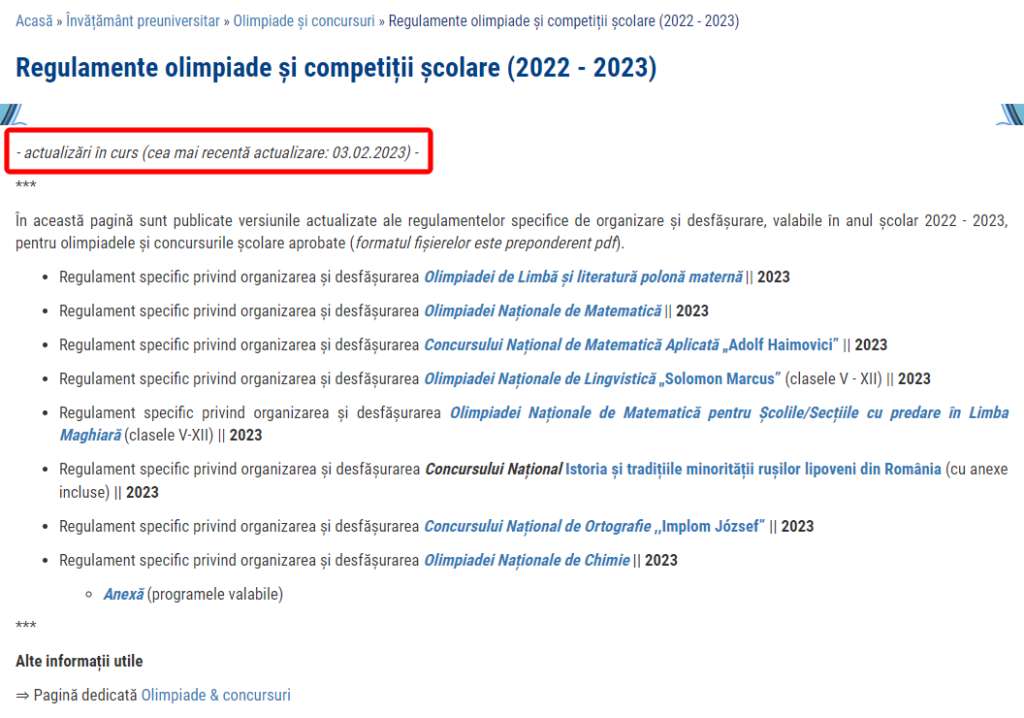1024x718 pixels.
Task: Open the Olimpiadei Naționale de Chimie regulation
Action: (526, 560)
